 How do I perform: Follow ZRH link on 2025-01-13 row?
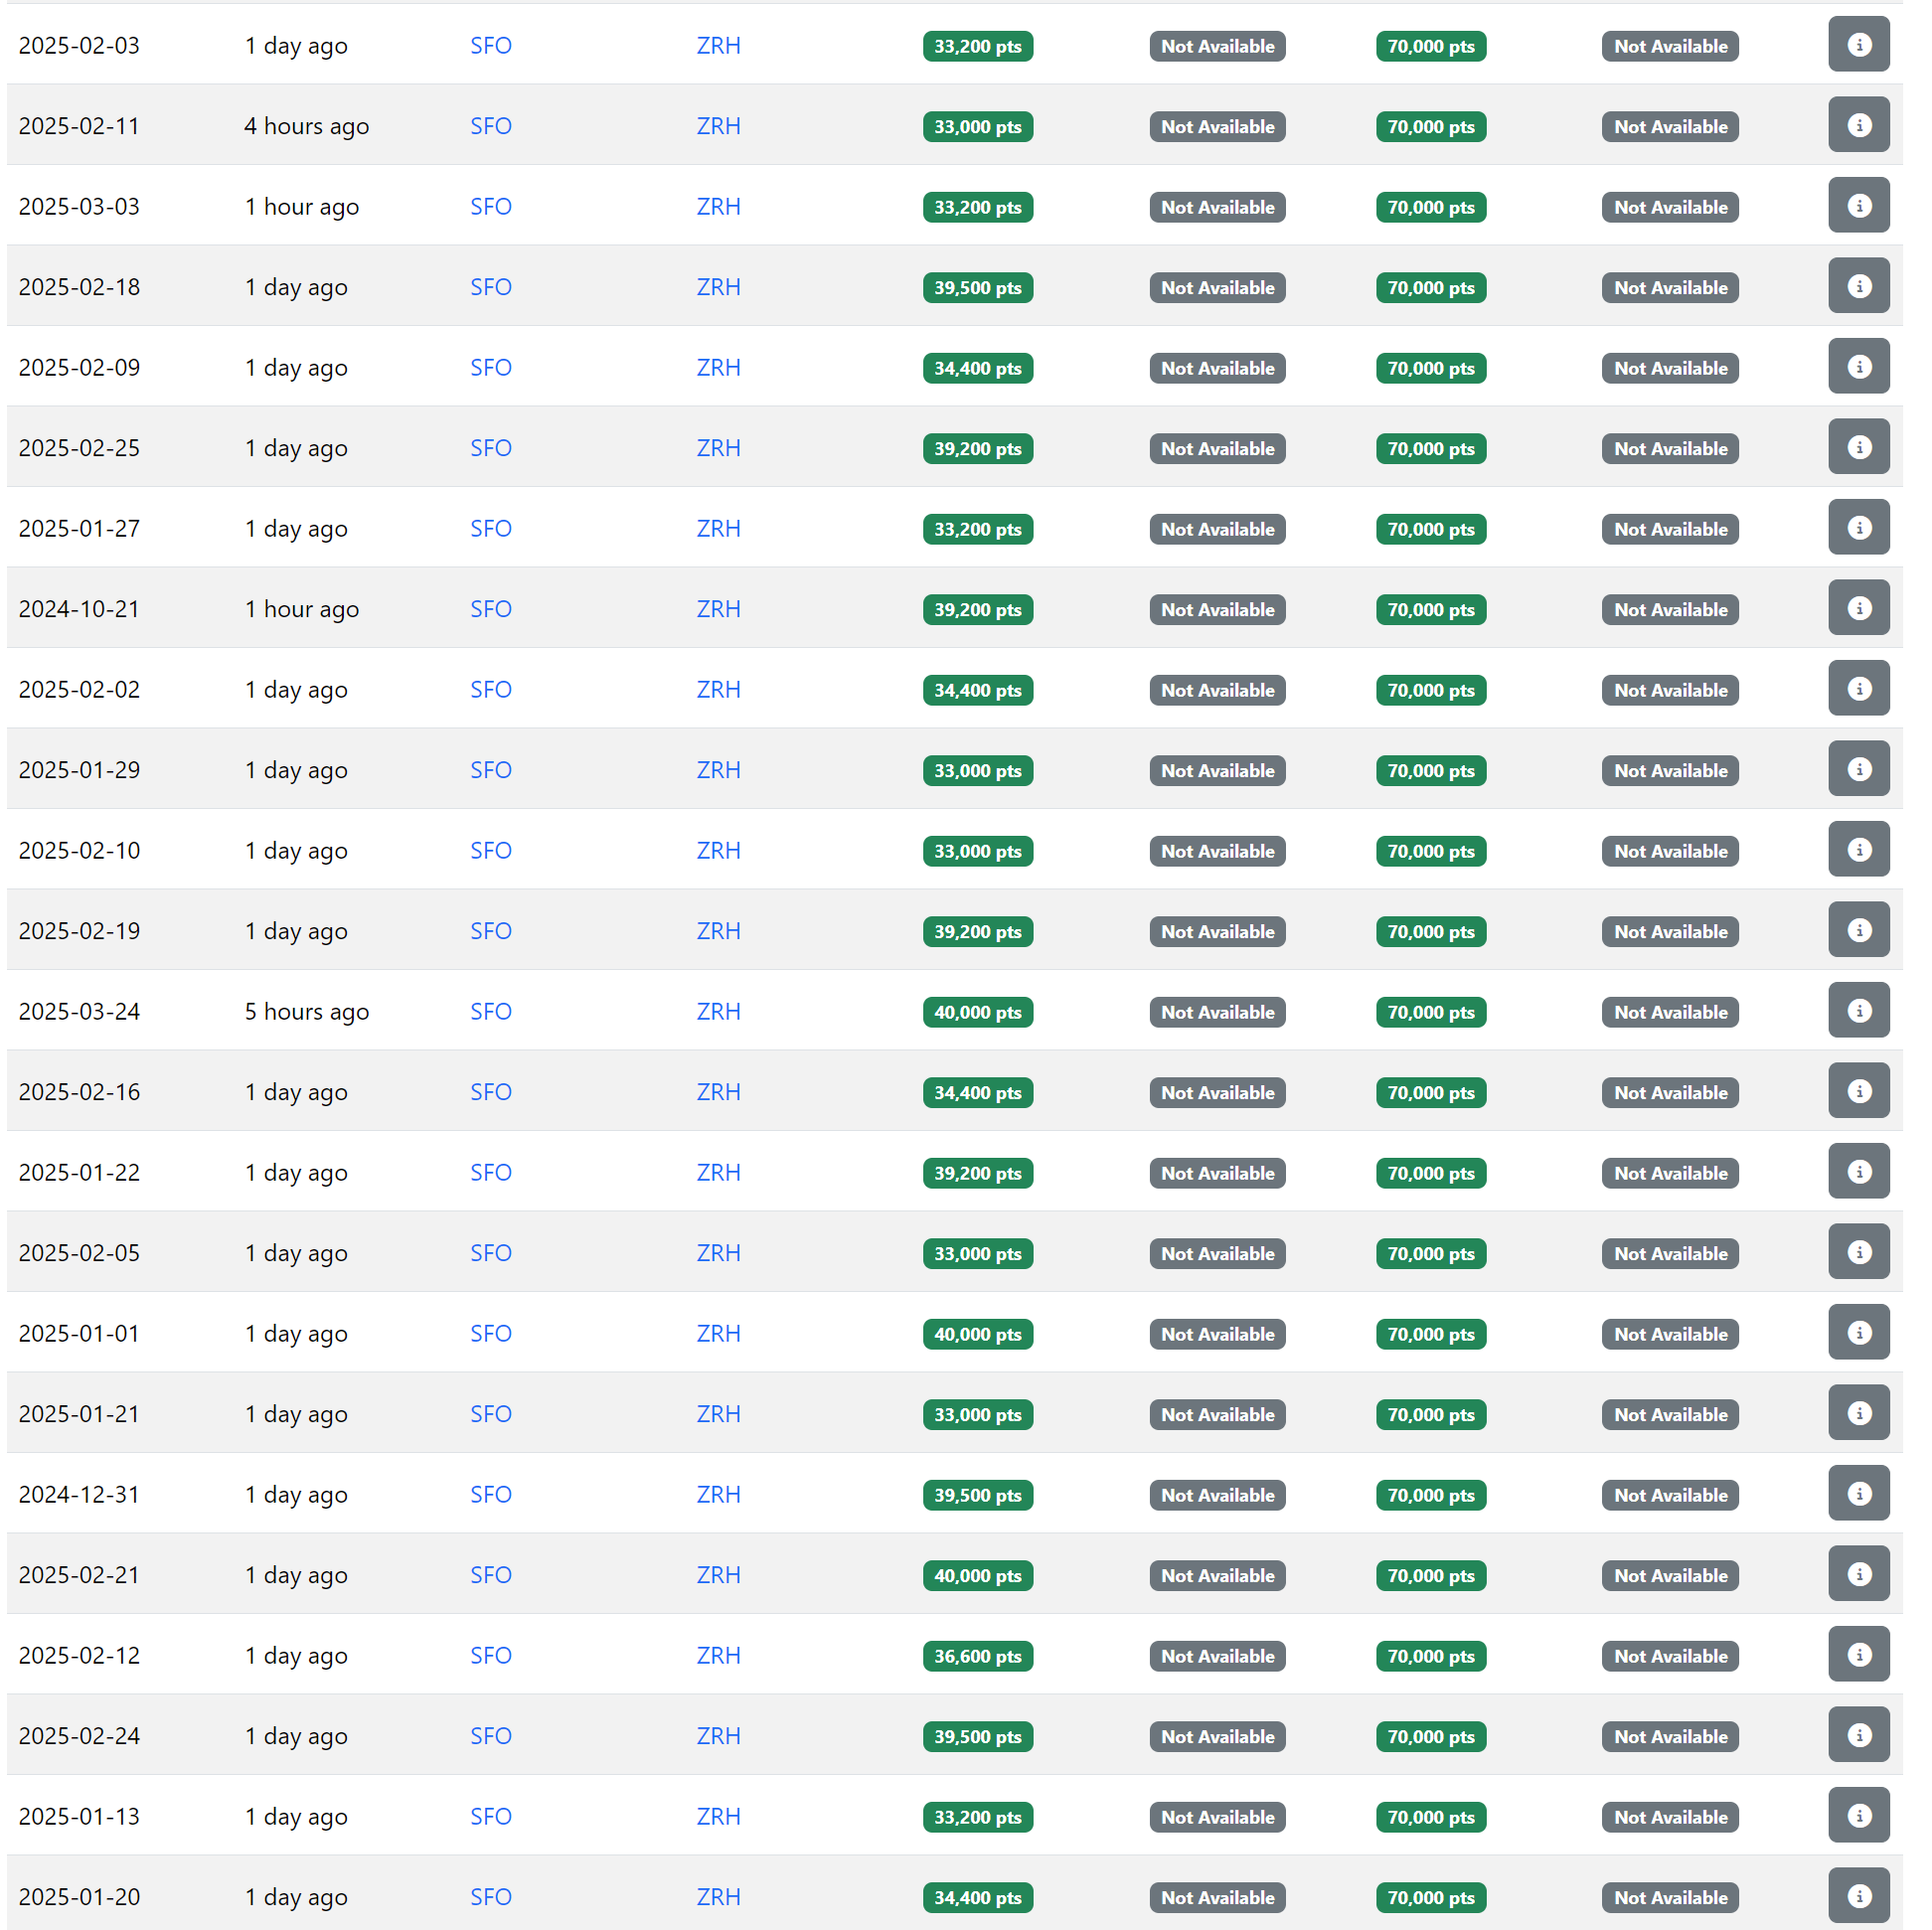click(x=718, y=1816)
